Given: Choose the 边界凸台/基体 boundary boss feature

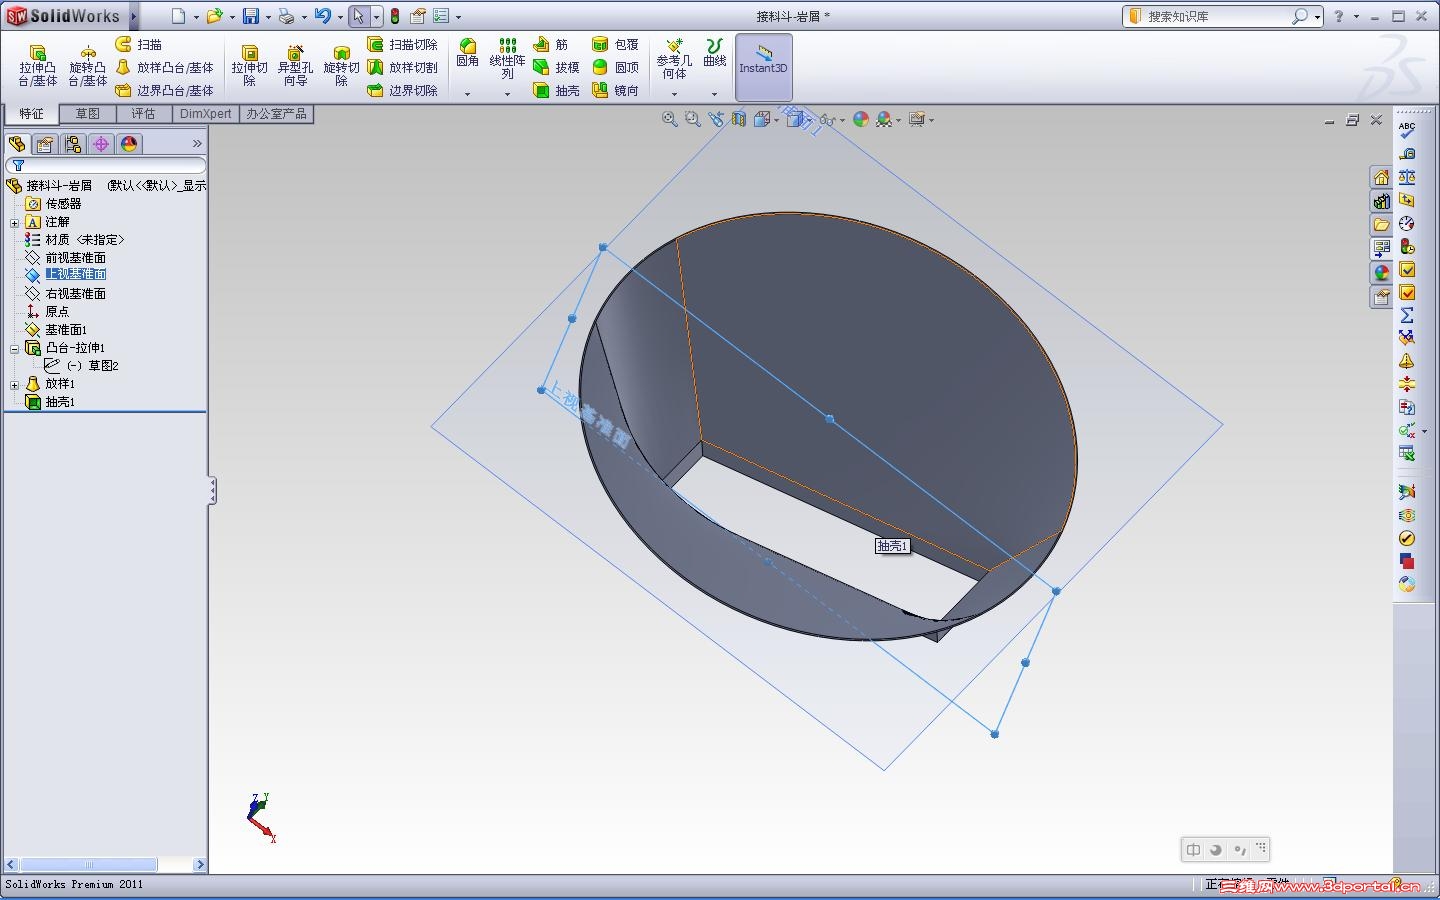Looking at the screenshot, I should point(165,90).
